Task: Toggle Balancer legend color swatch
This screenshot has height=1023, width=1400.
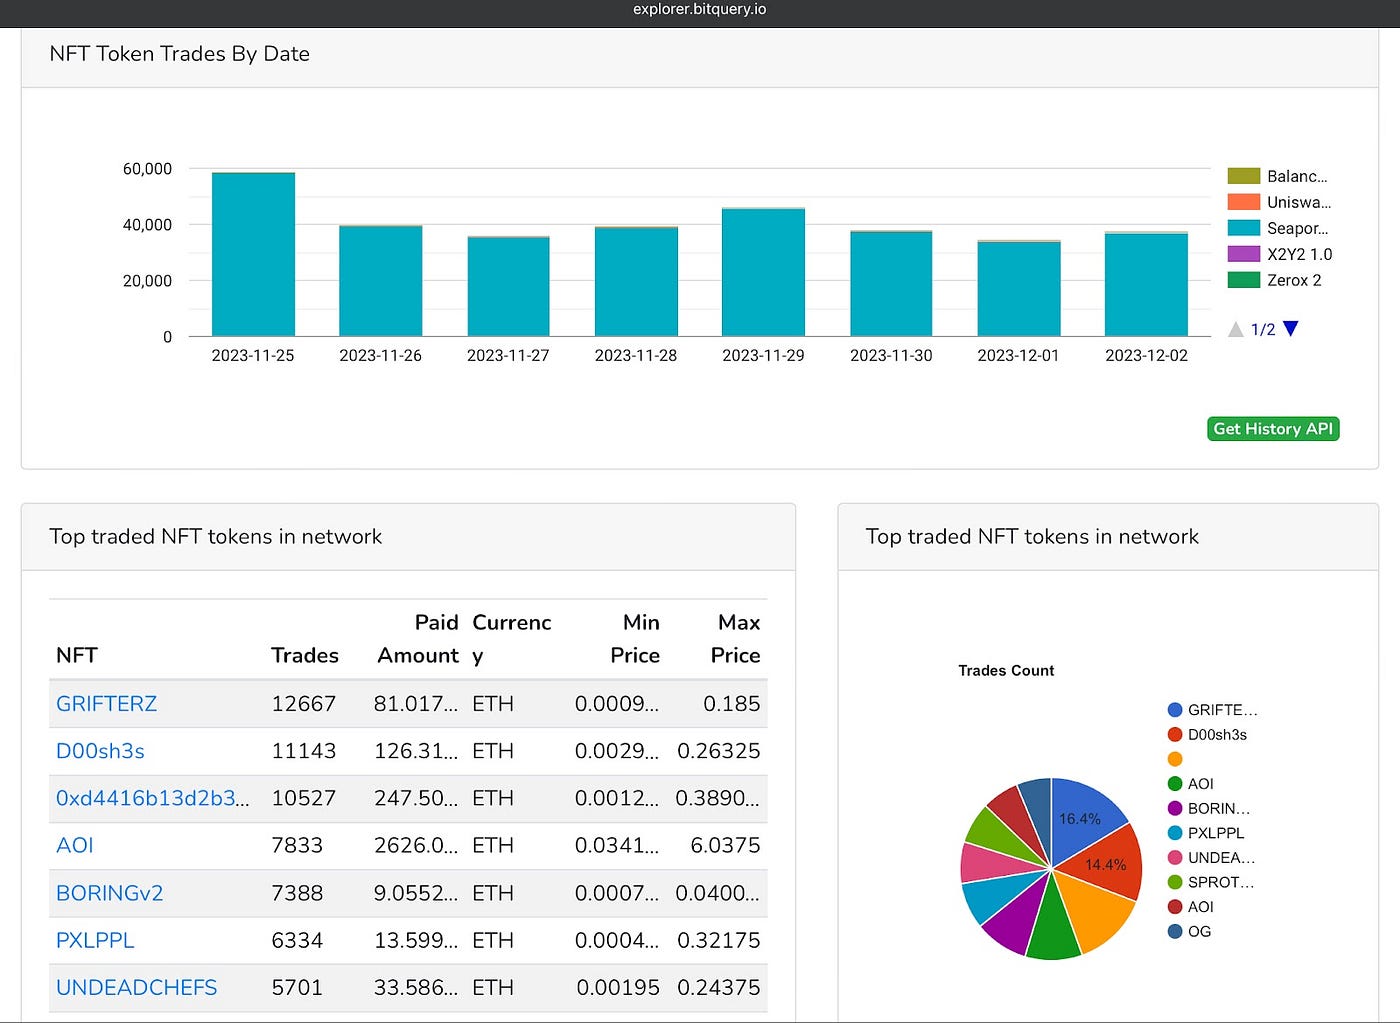Action: click(x=1244, y=176)
